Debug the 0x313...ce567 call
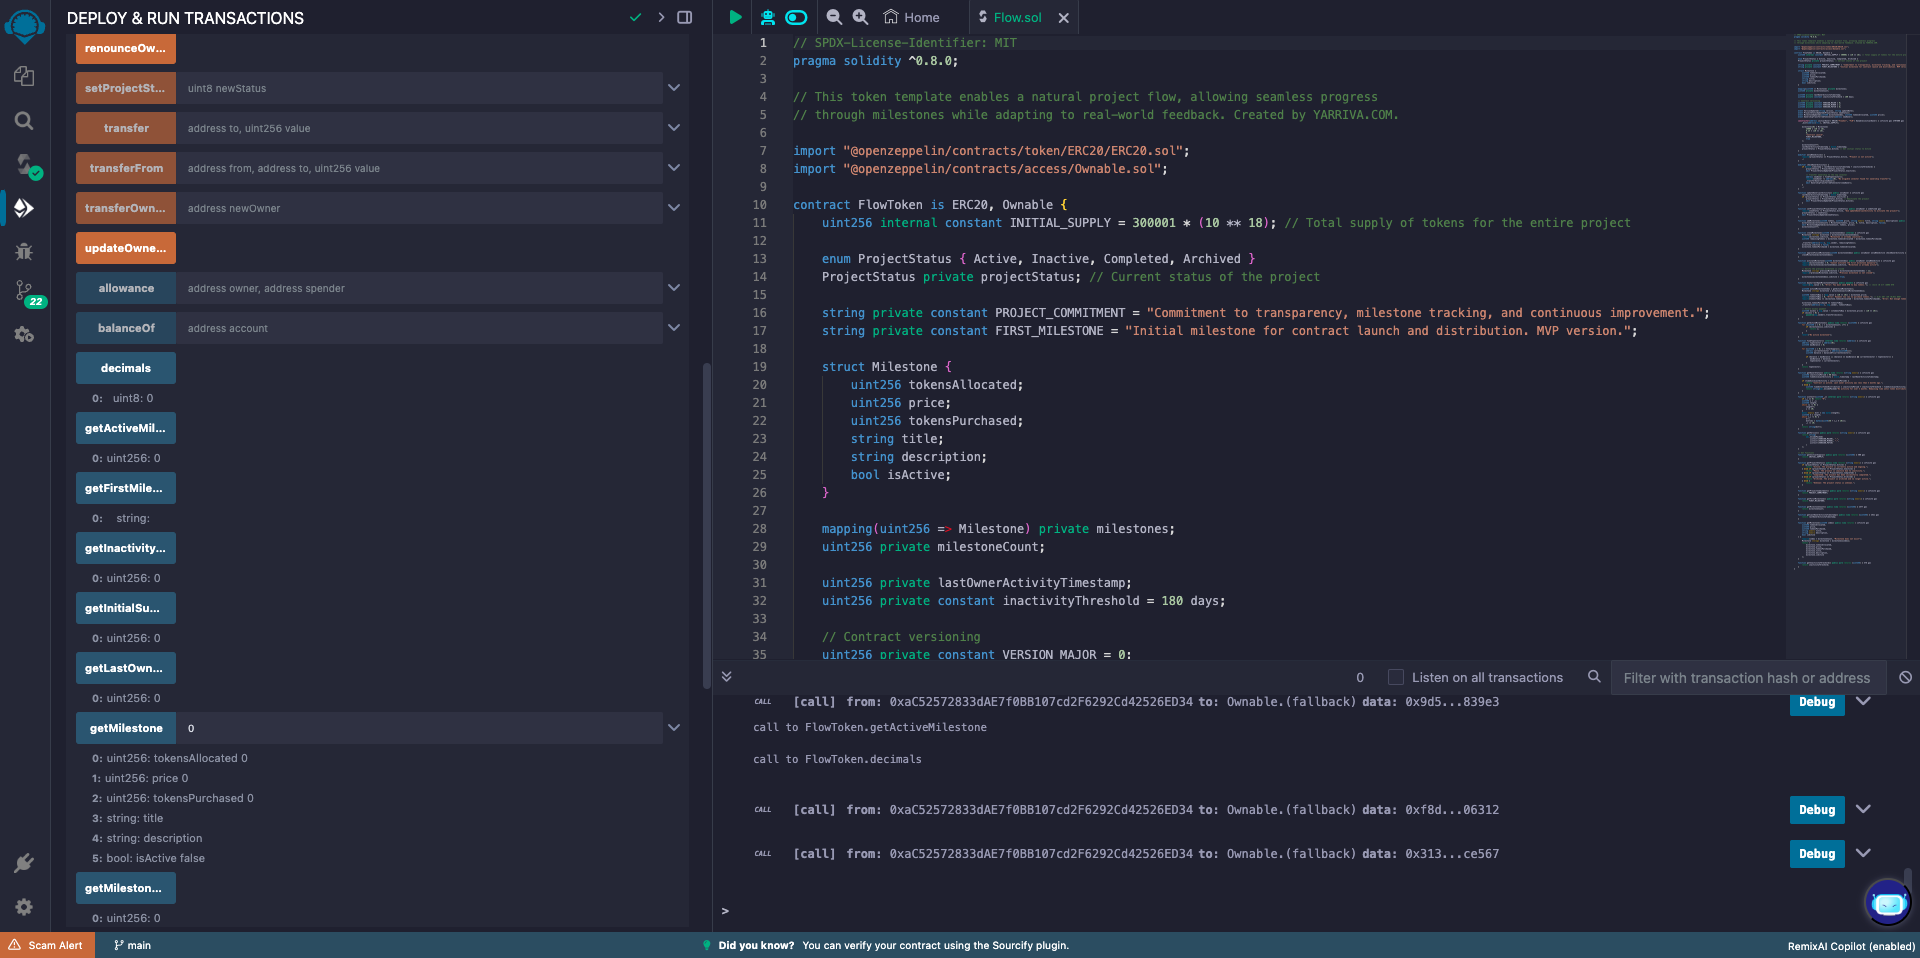The width and height of the screenshot is (1920, 958). click(x=1817, y=853)
